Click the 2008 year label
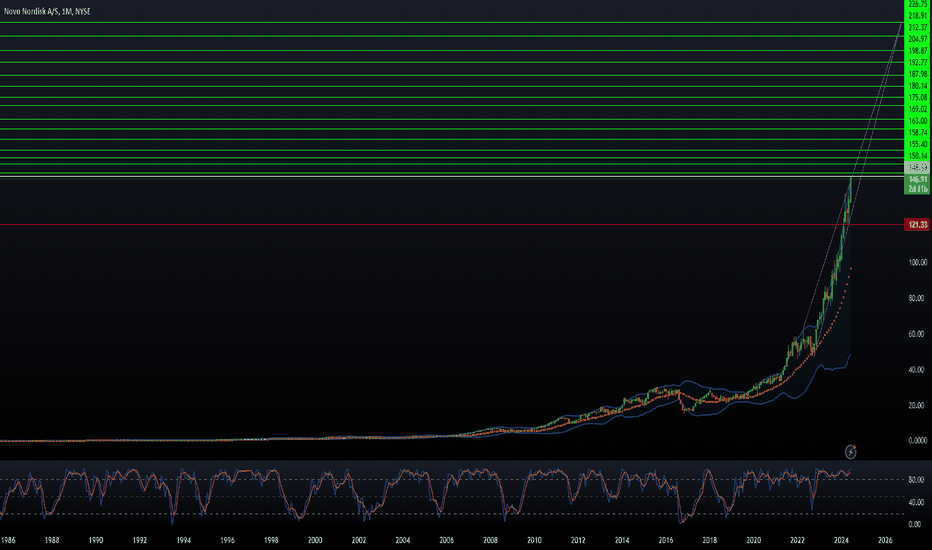The width and height of the screenshot is (932, 550). pos(490,540)
